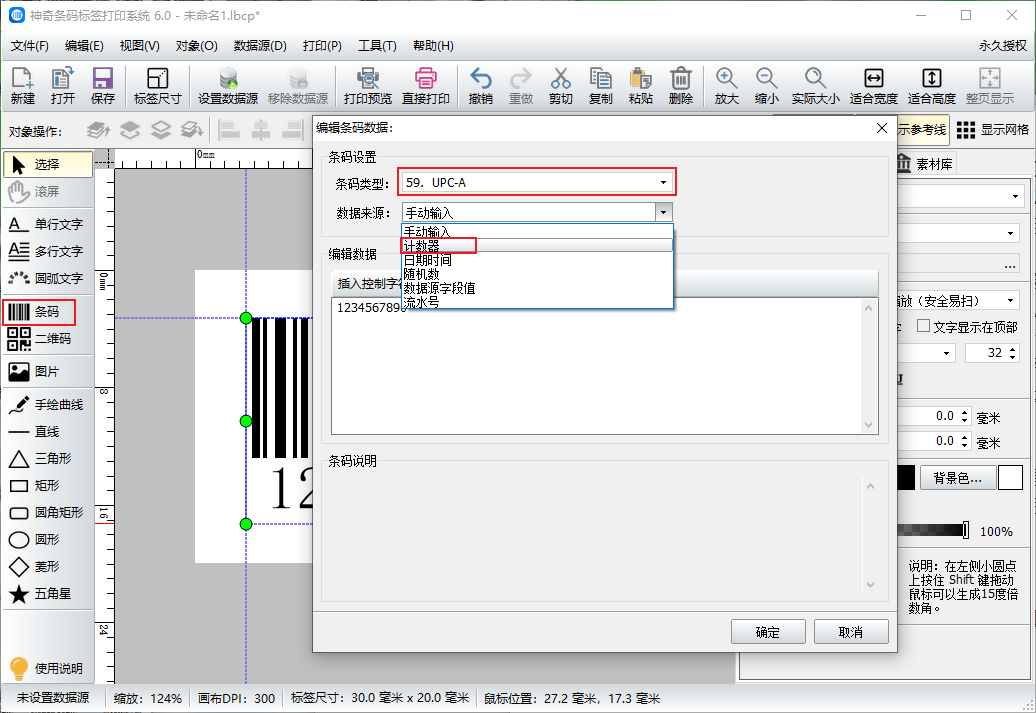This screenshot has height=713, width=1036.
Task: Enable the 文字显示在顶部 checkbox
Action: 924,326
